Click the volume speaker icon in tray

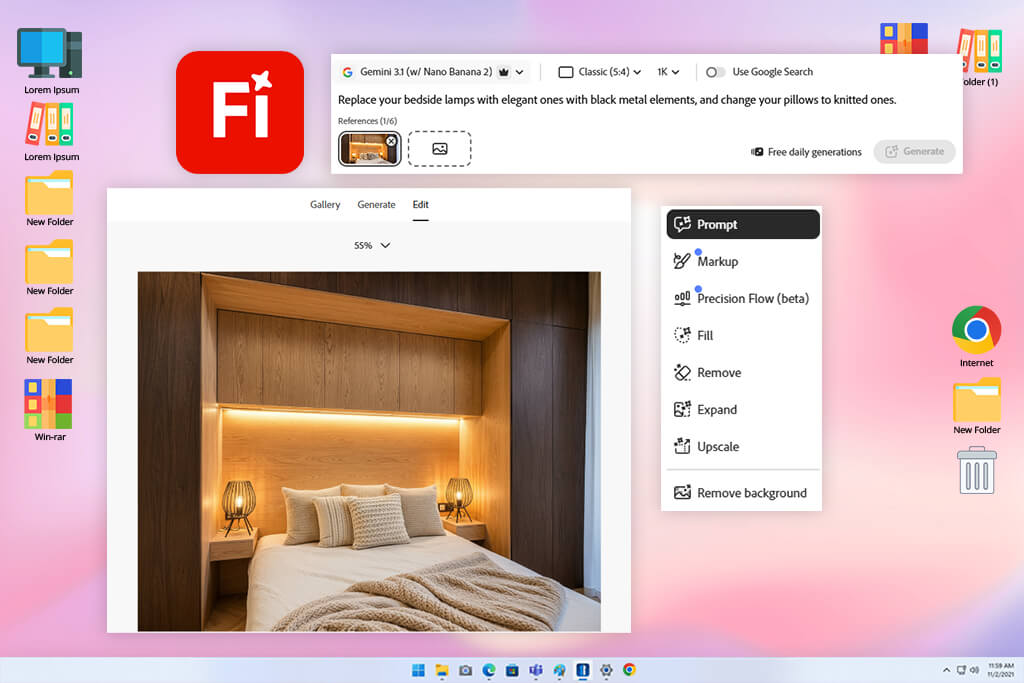pyautogui.click(x=974, y=670)
